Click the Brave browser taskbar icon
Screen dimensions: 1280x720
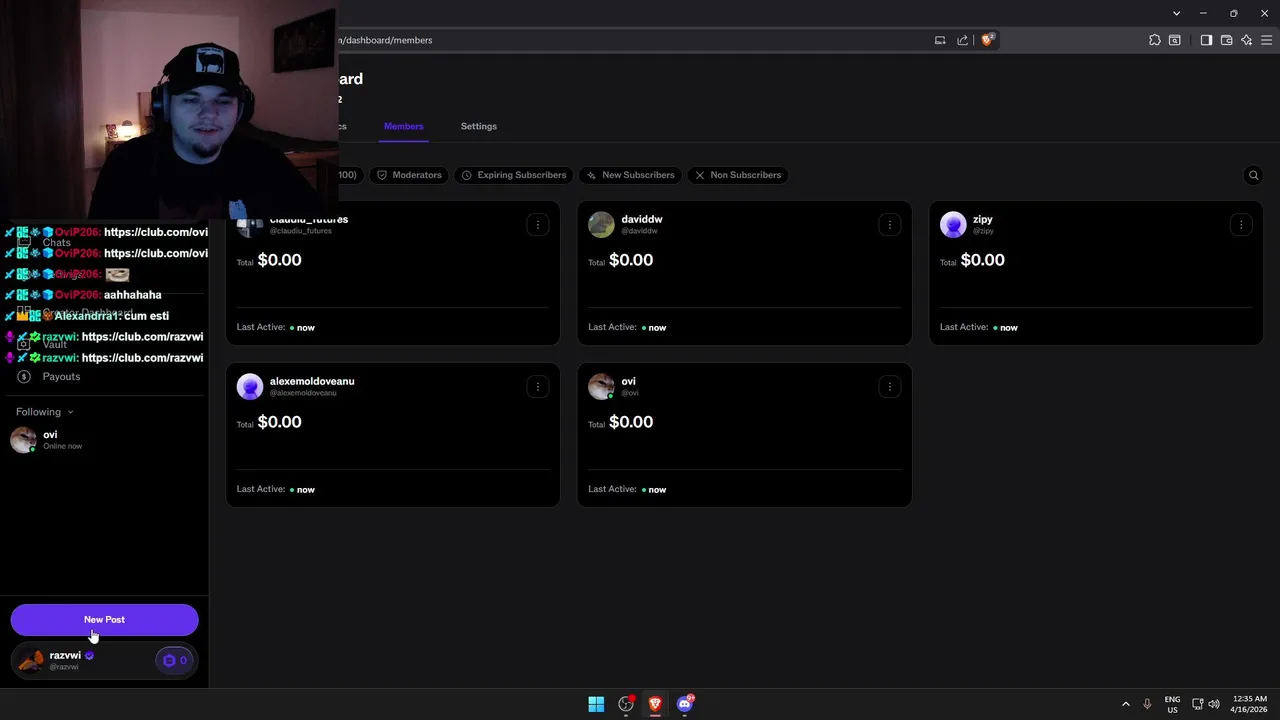click(x=655, y=704)
